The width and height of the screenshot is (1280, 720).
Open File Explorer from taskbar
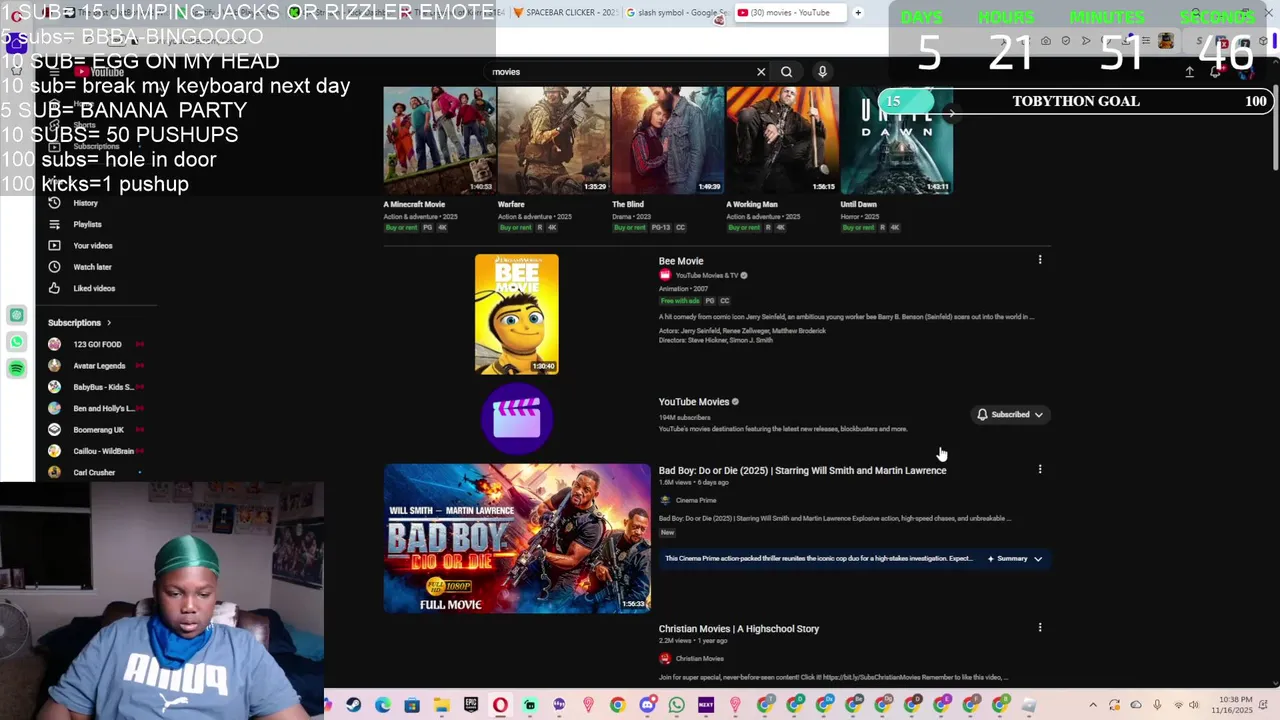[x=441, y=705]
